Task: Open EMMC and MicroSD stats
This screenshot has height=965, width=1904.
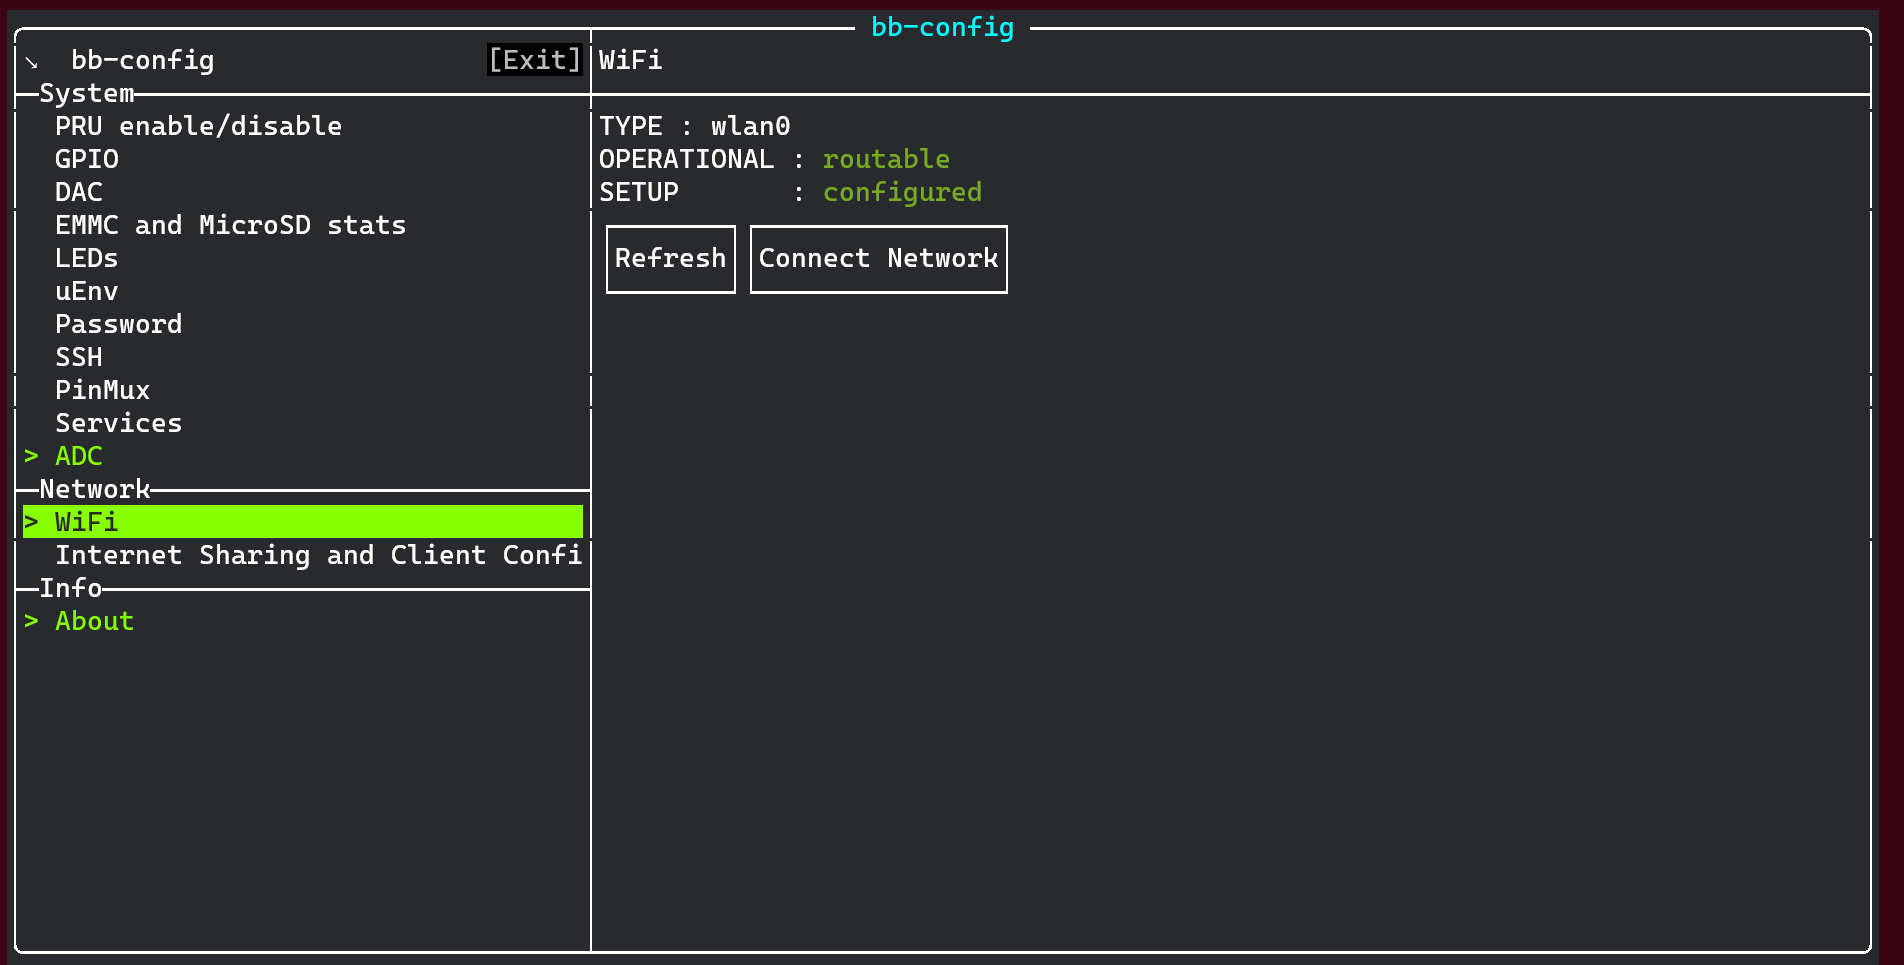Action: click(x=230, y=225)
